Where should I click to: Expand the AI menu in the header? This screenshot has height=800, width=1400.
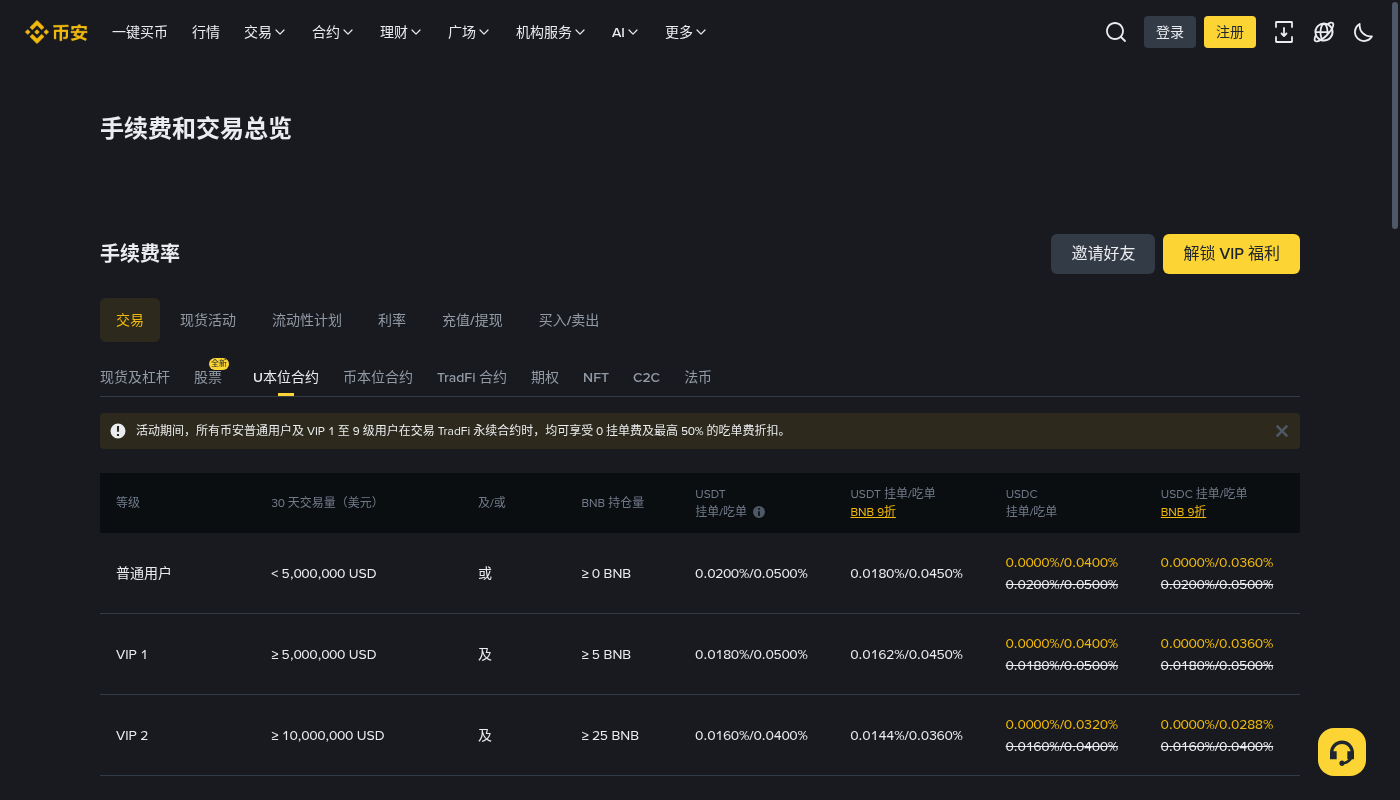626,32
